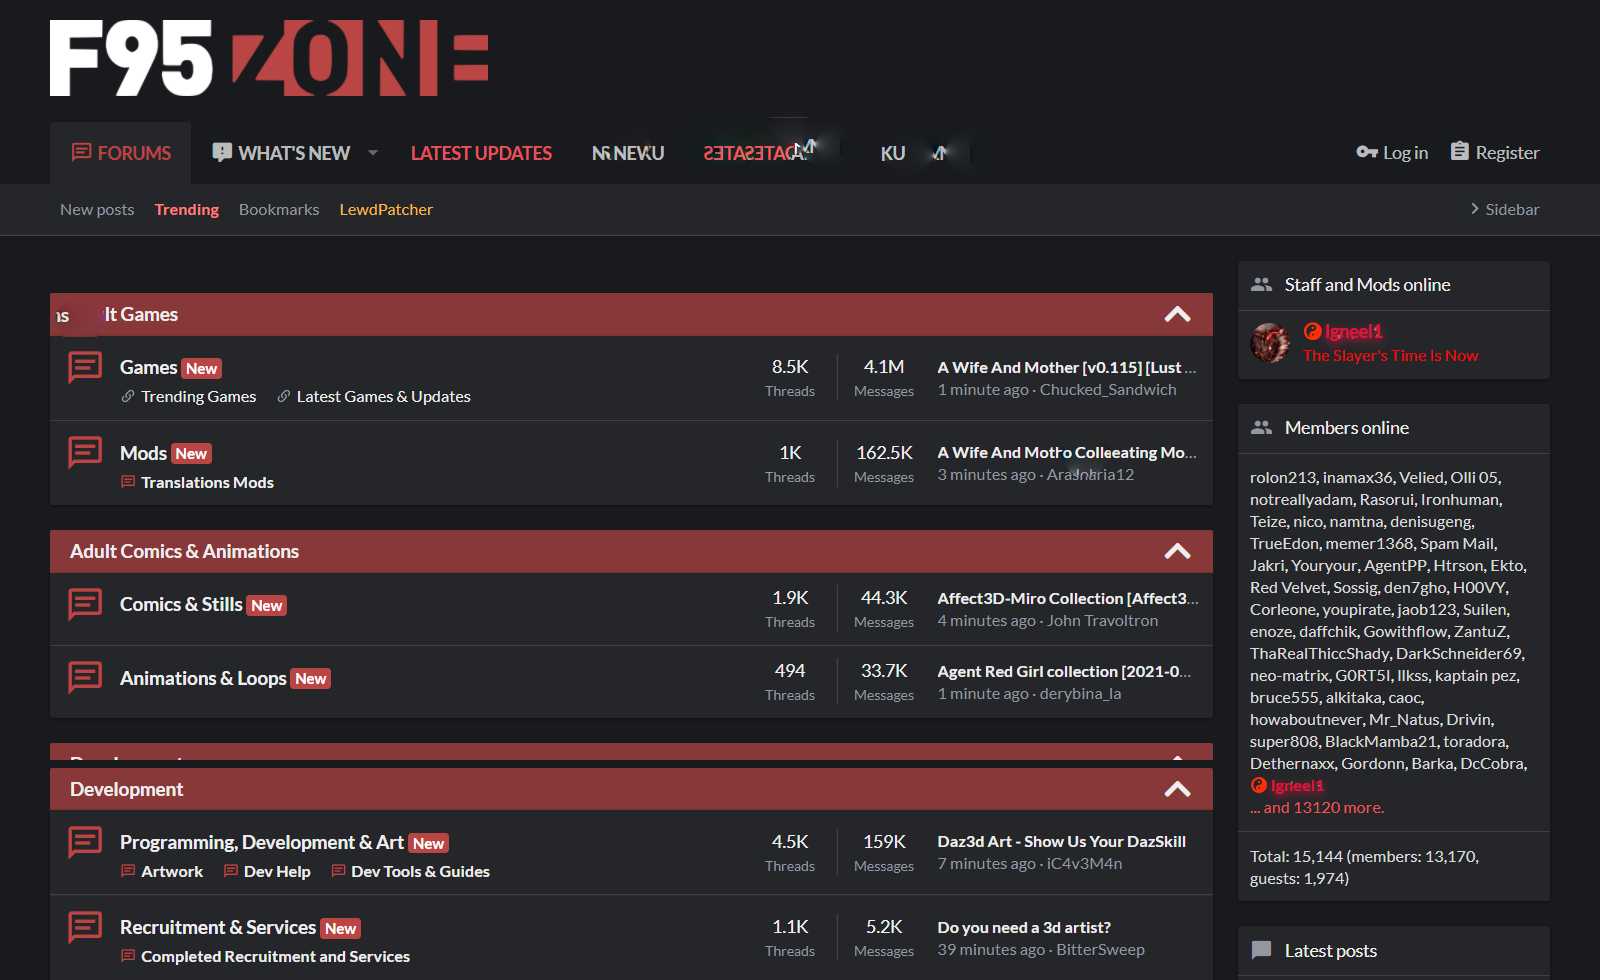The image size is (1600, 980).
Task: Open the Animations & Loops forum
Action: pyautogui.click(x=203, y=678)
